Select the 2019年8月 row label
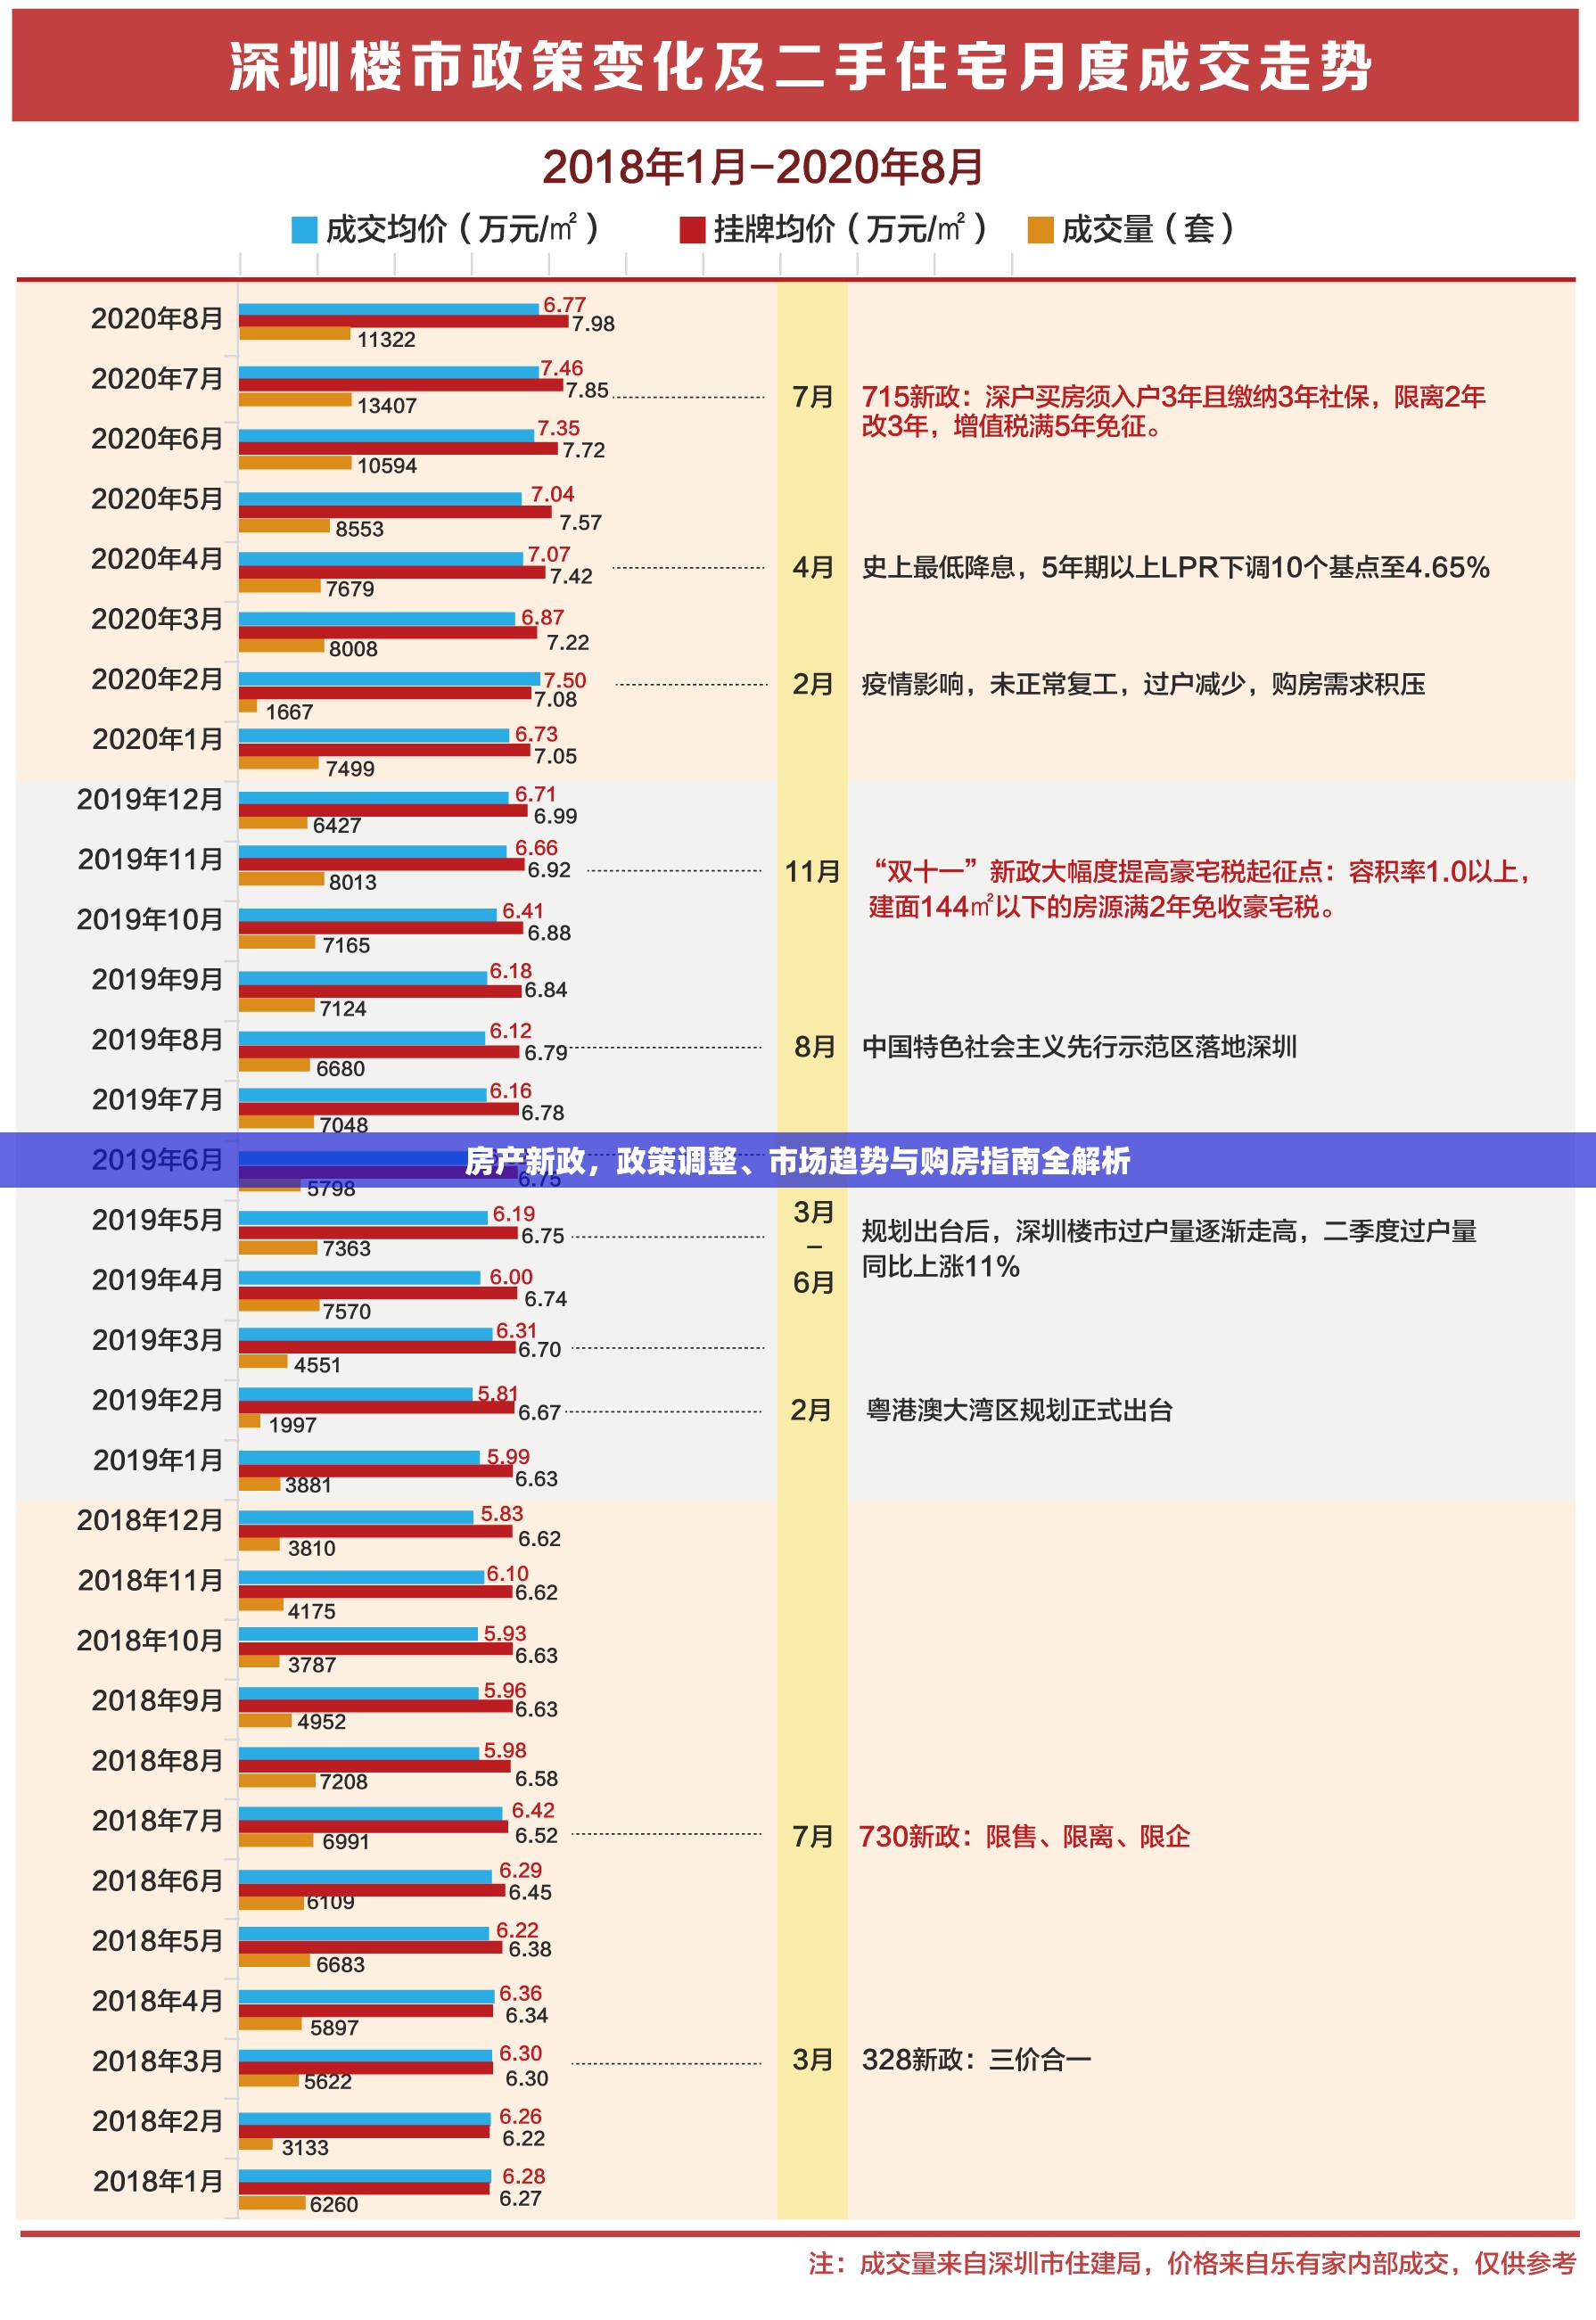The height and width of the screenshot is (2320, 1596). 157,1040
